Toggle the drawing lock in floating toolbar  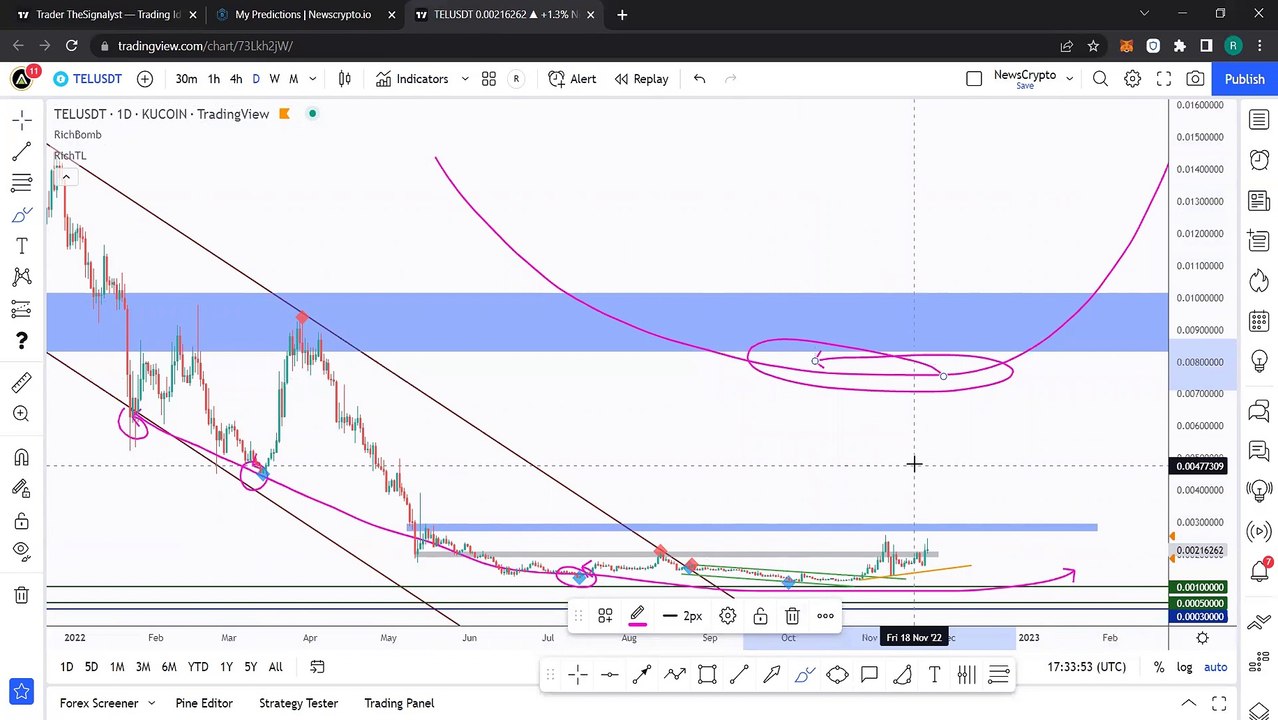pos(760,616)
